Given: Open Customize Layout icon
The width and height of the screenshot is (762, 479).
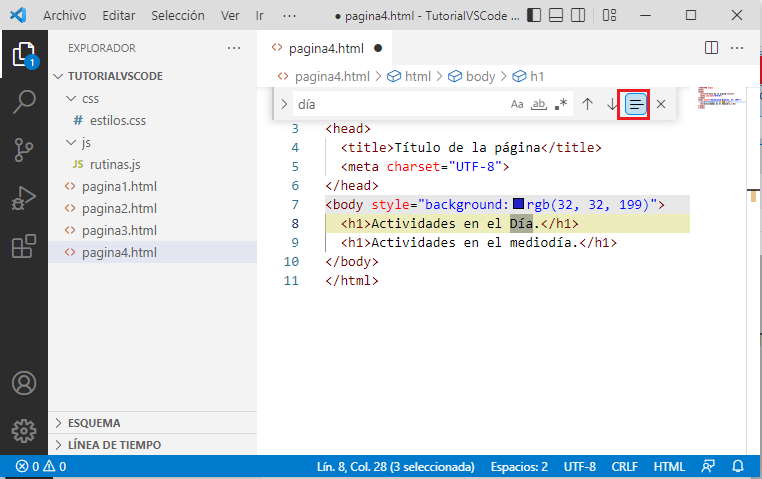Looking at the screenshot, I should (x=609, y=16).
